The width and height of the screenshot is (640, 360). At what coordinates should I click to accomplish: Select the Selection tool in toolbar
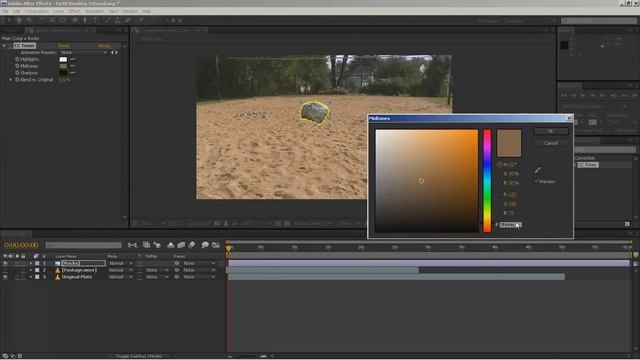pyautogui.click(x=9, y=20)
